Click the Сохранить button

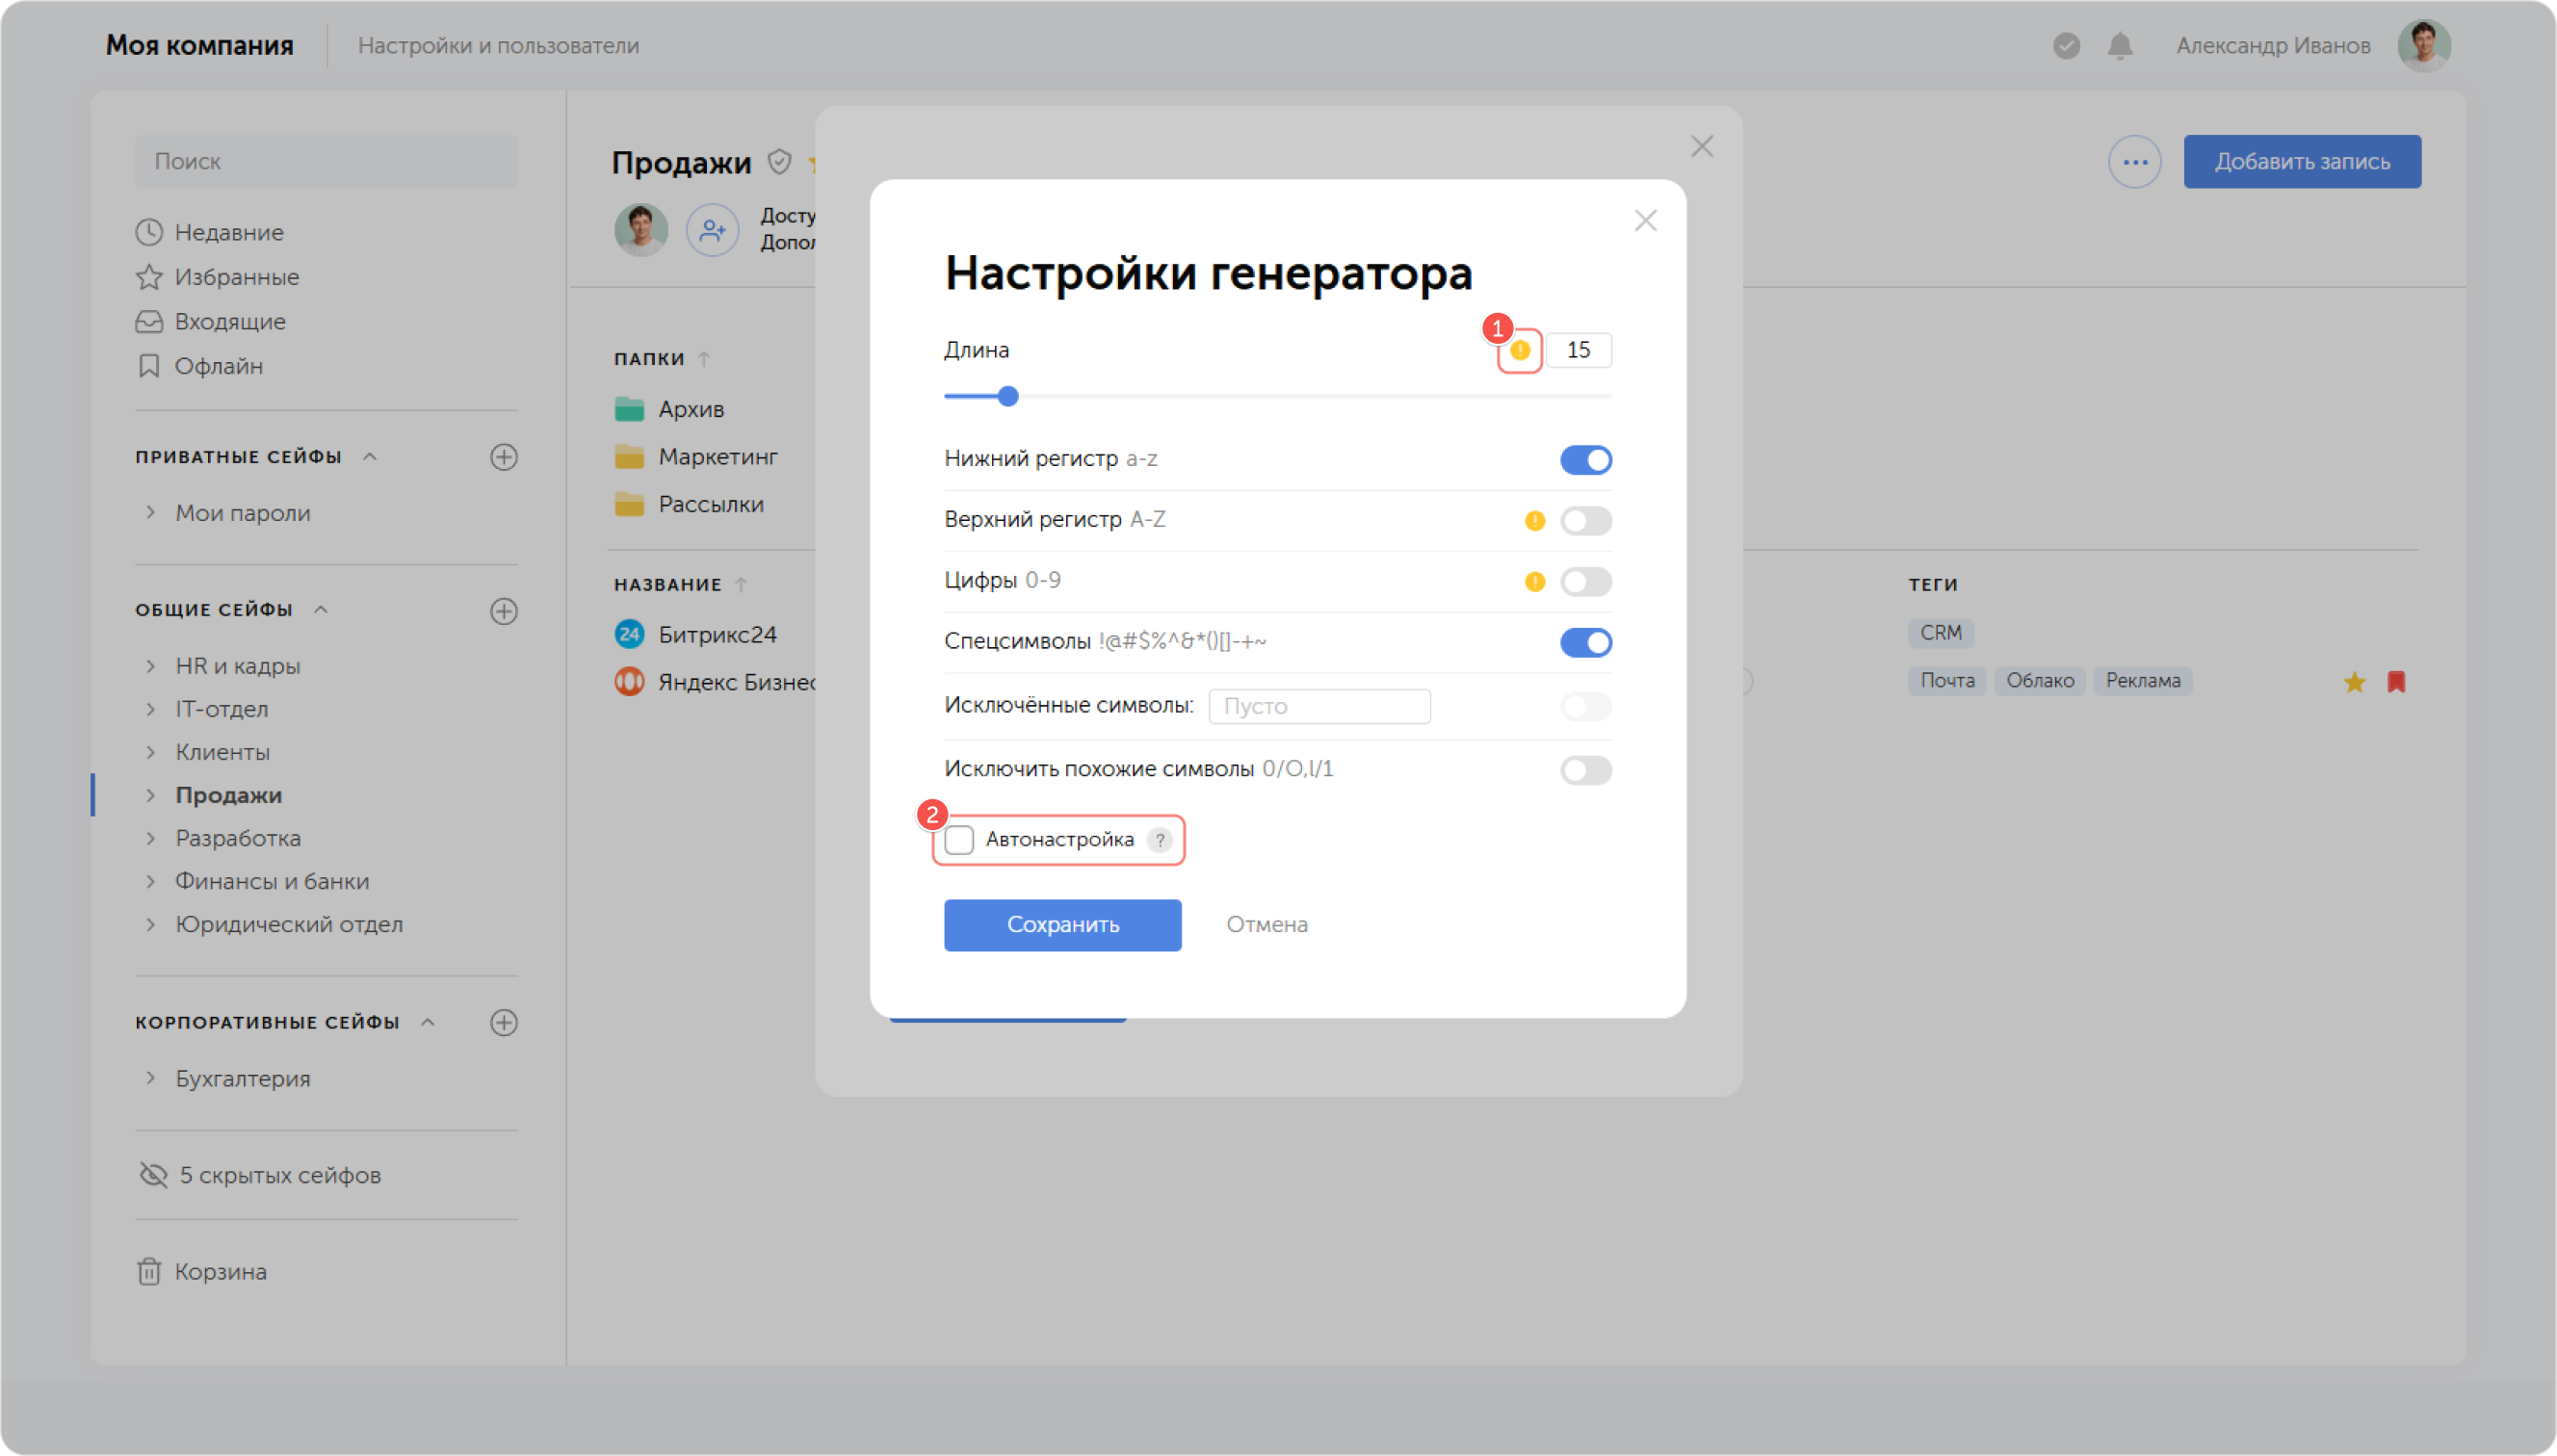tap(1062, 925)
